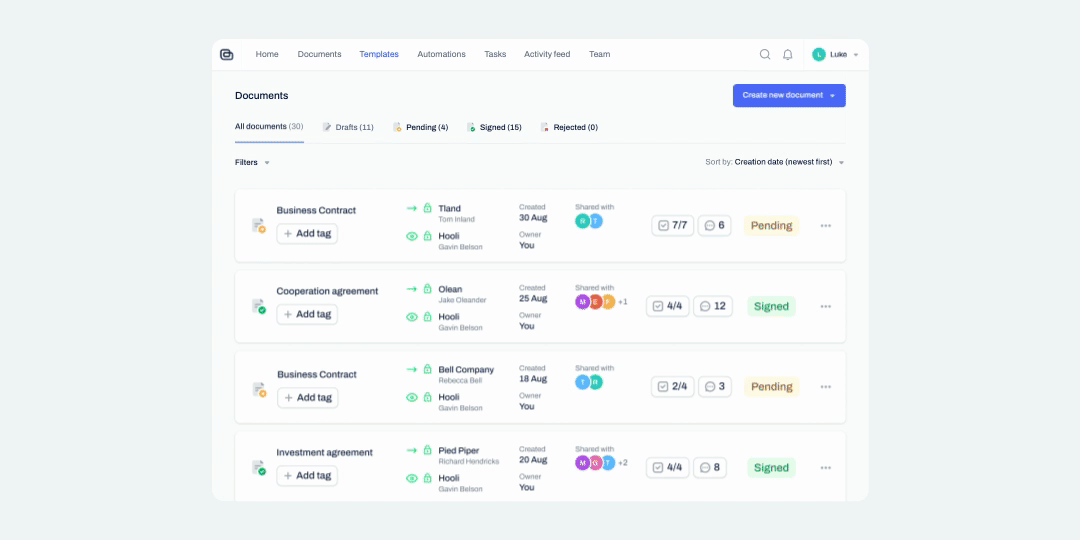Add tag to Bell Company Business Contract
Screen dimensions: 1080x540
click(308, 397)
